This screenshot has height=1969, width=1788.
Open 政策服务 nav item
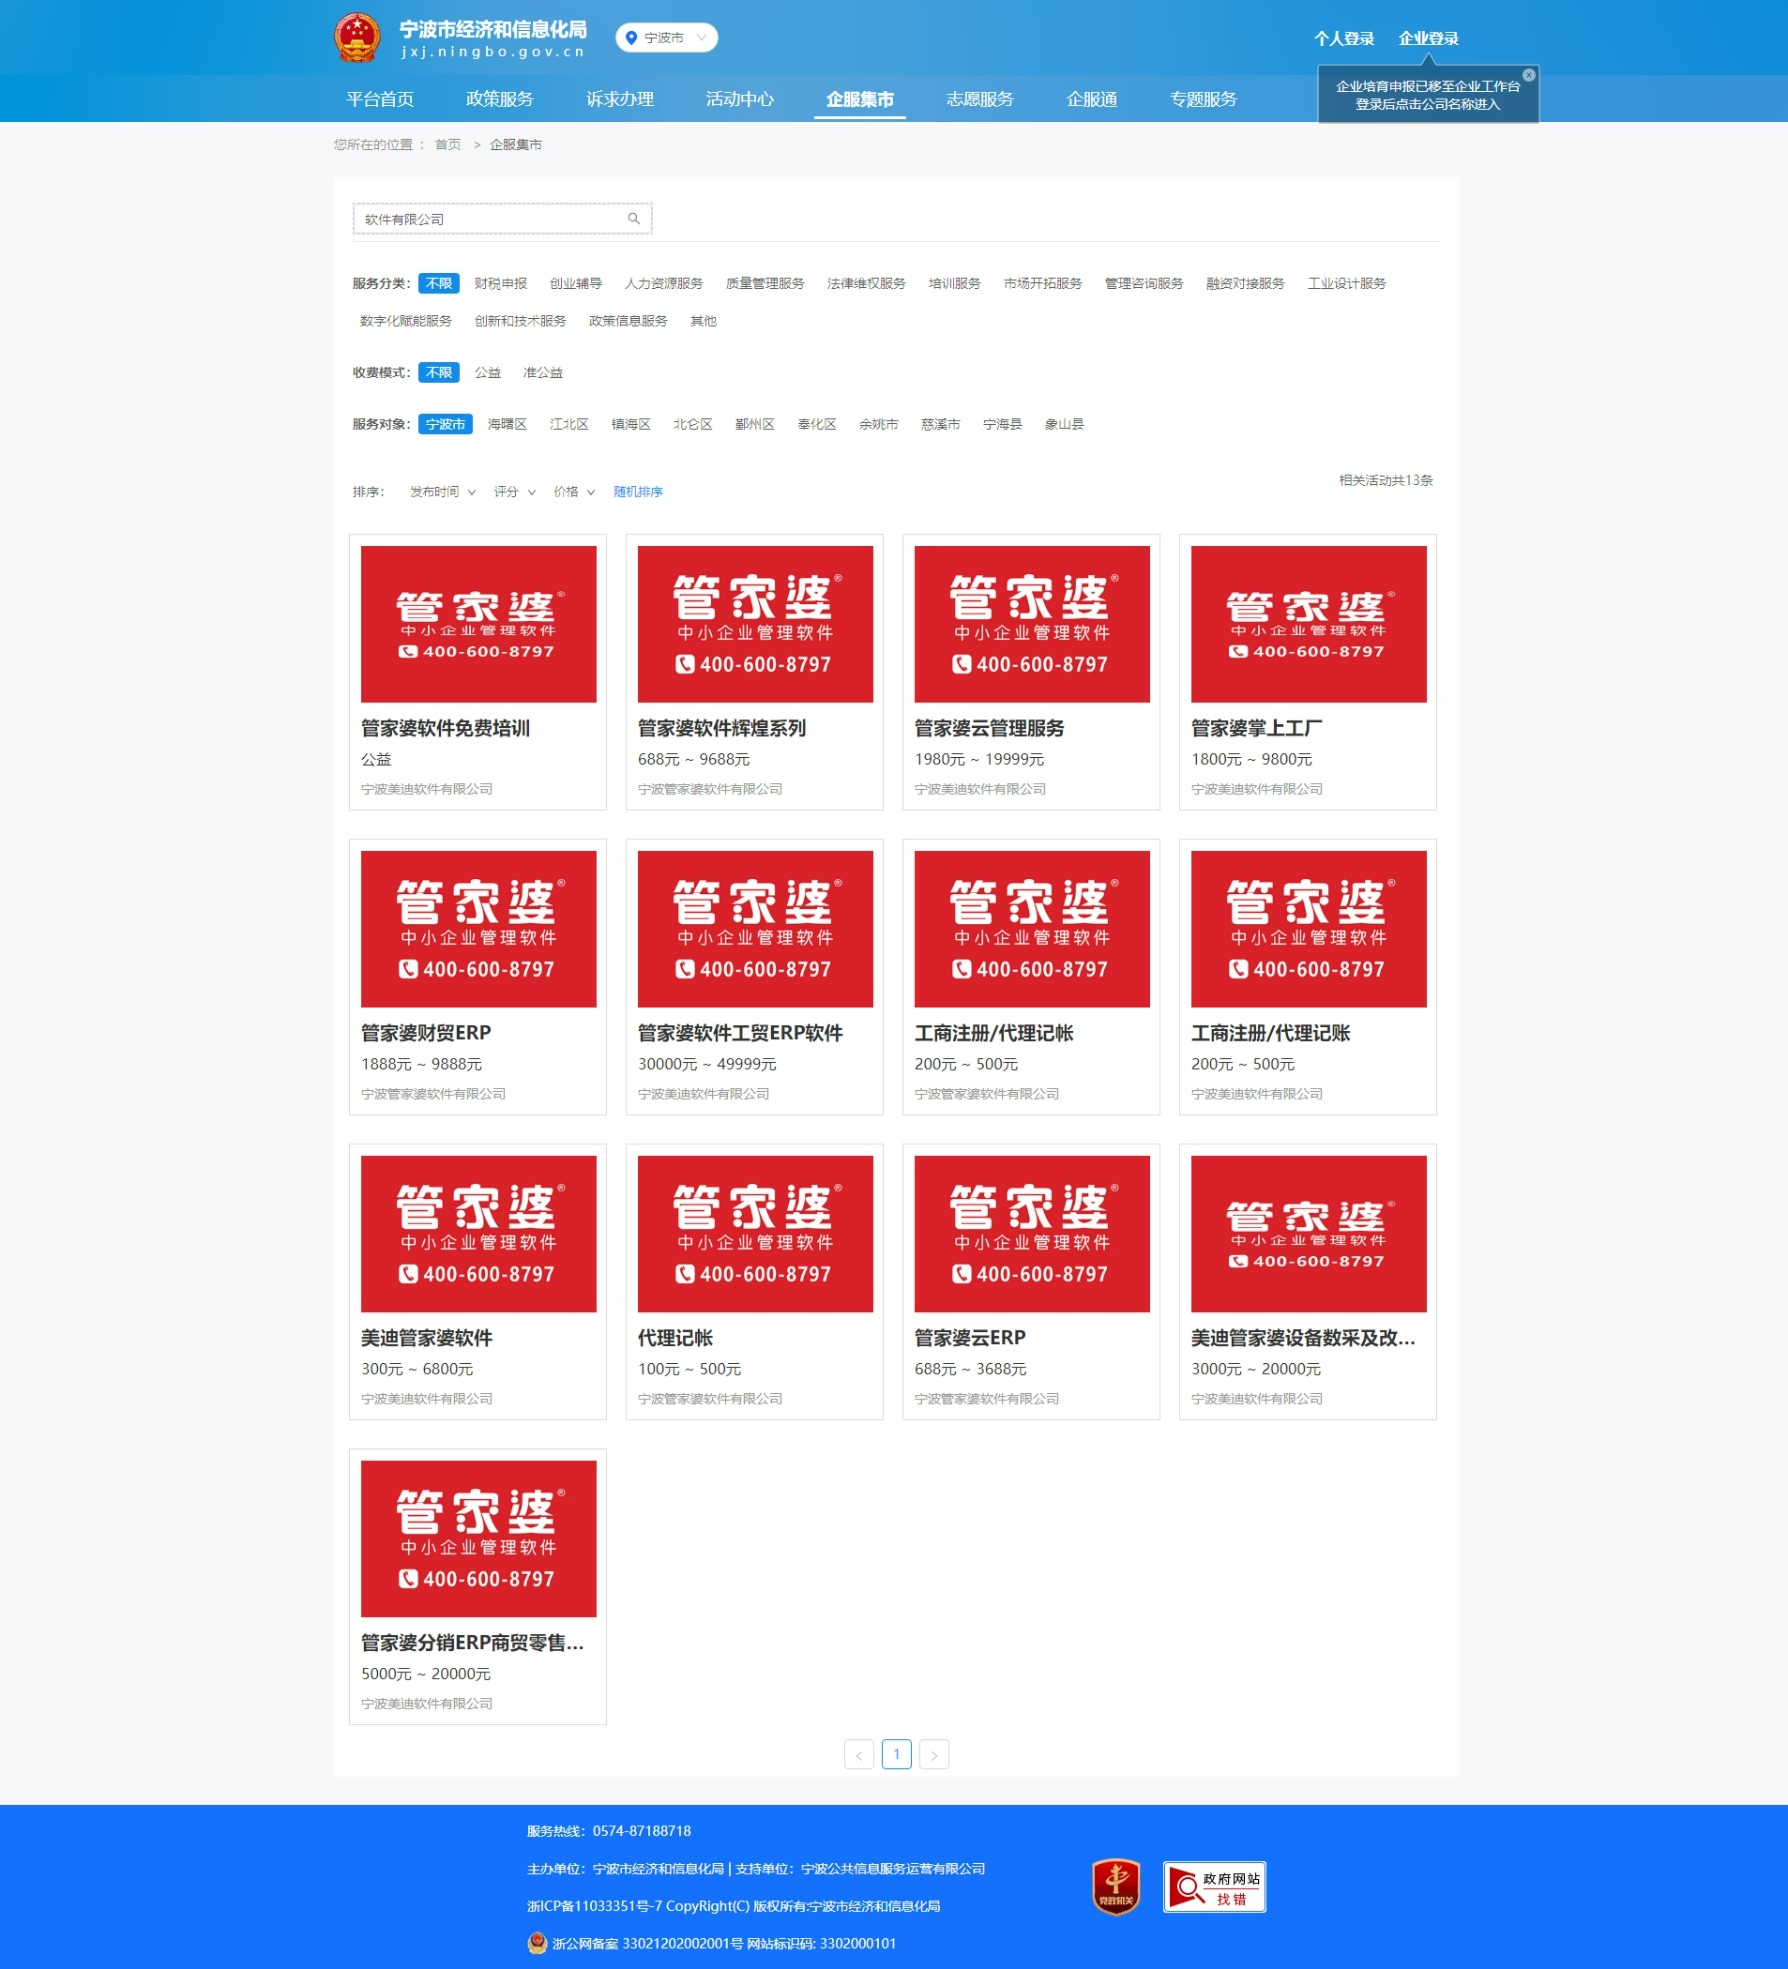point(500,99)
